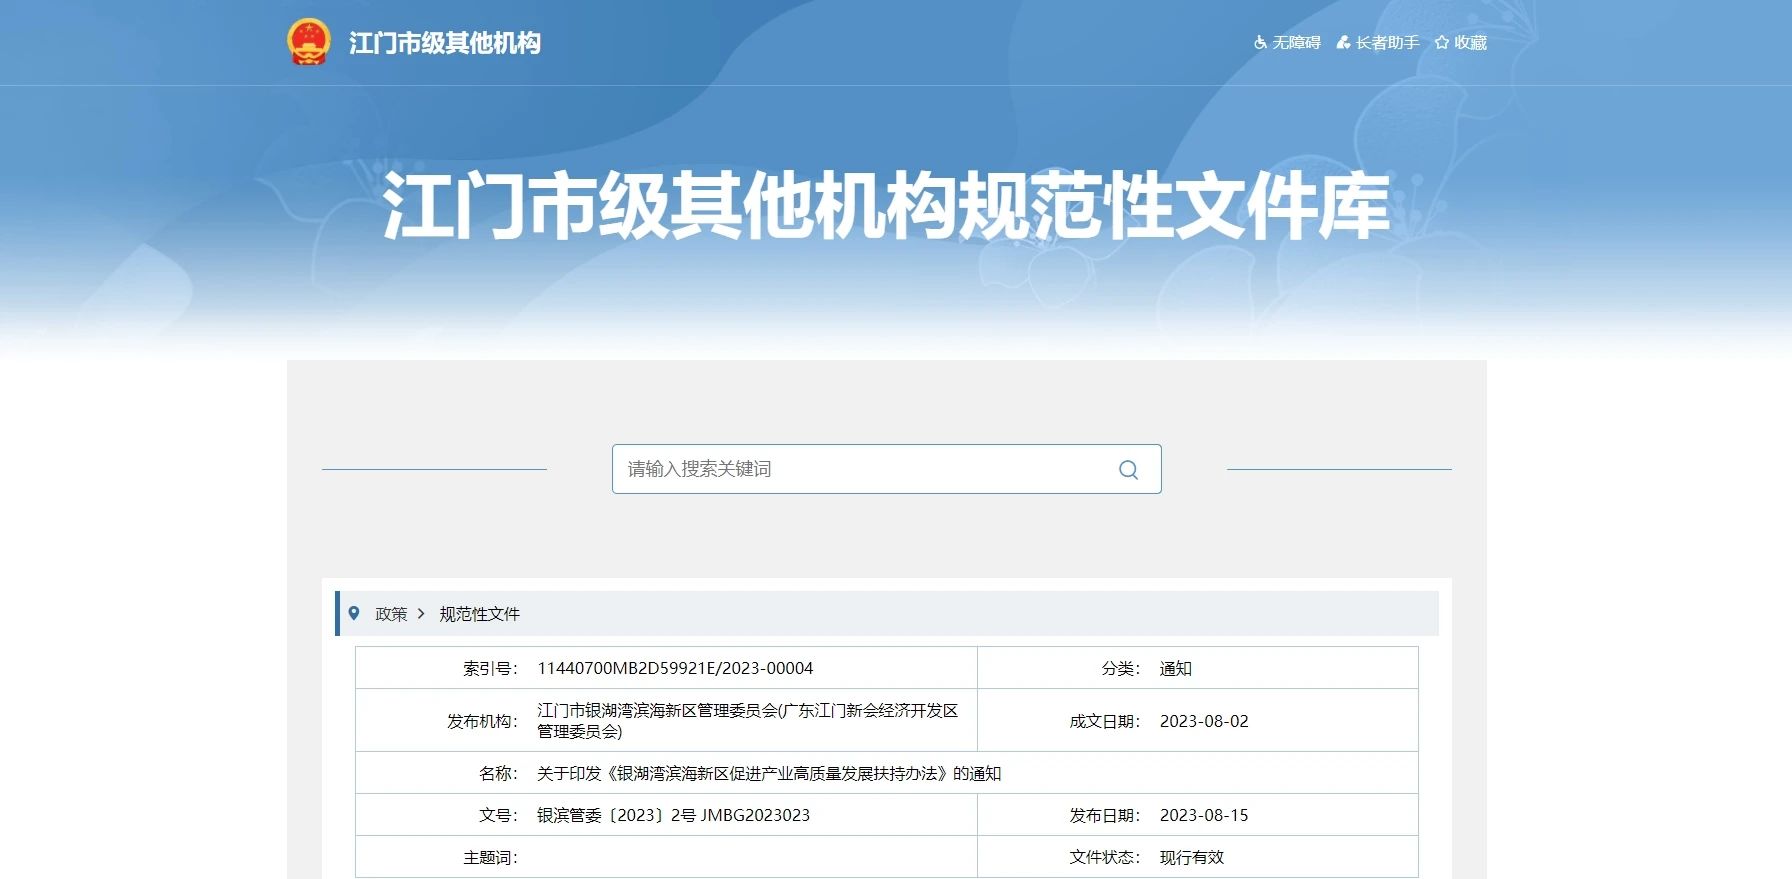Click the 成文日期 value 2023-08-02

1204,721
